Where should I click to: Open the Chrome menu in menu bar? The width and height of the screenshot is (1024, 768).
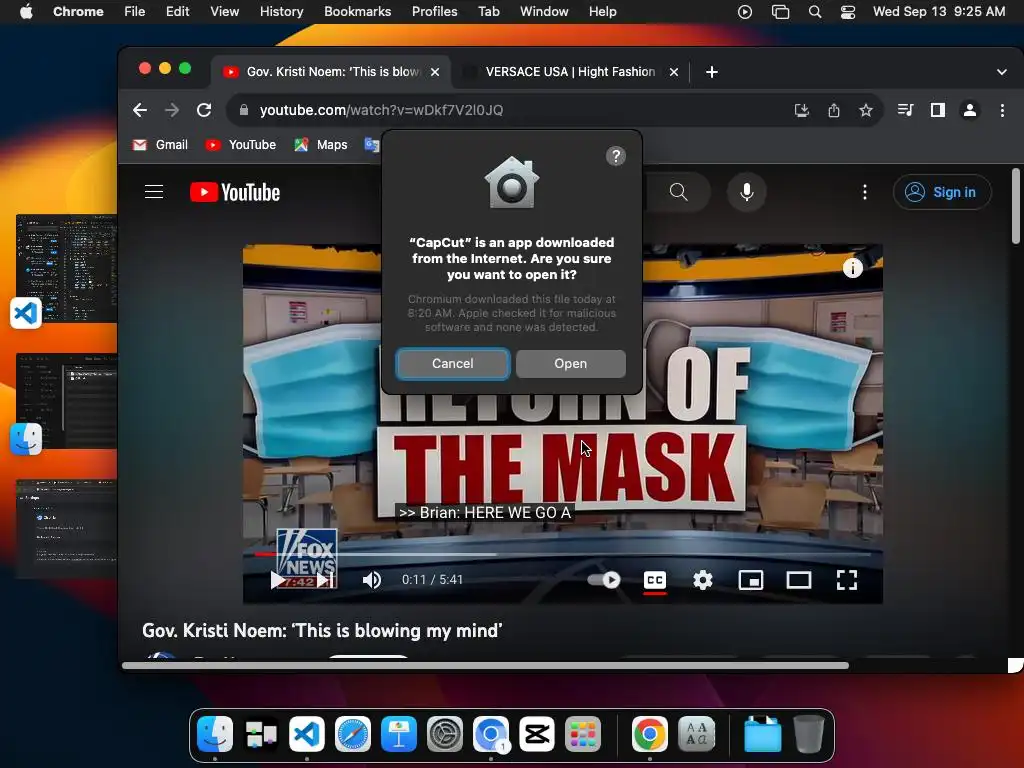78,12
